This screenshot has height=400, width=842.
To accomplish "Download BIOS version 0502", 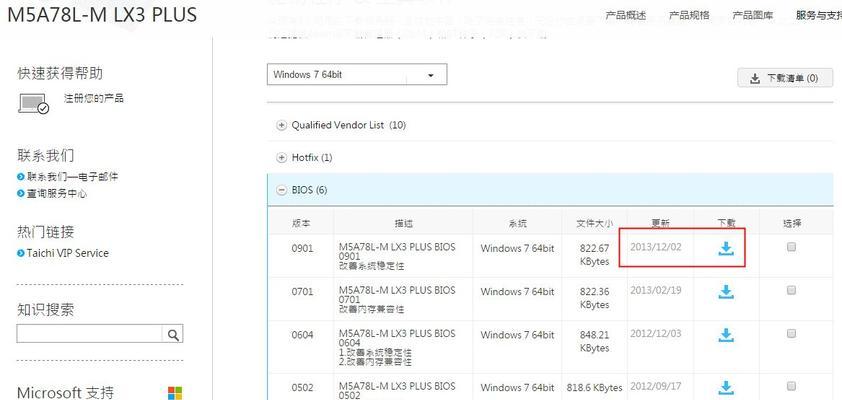I will coord(726,387).
